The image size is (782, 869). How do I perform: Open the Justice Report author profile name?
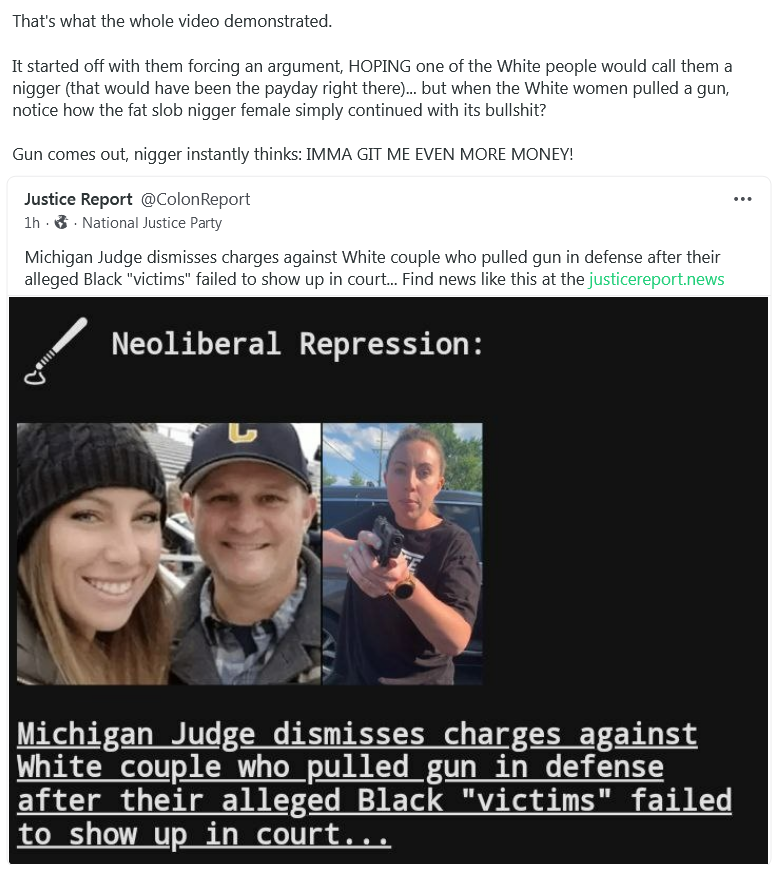pyautogui.click(x=78, y=199)
